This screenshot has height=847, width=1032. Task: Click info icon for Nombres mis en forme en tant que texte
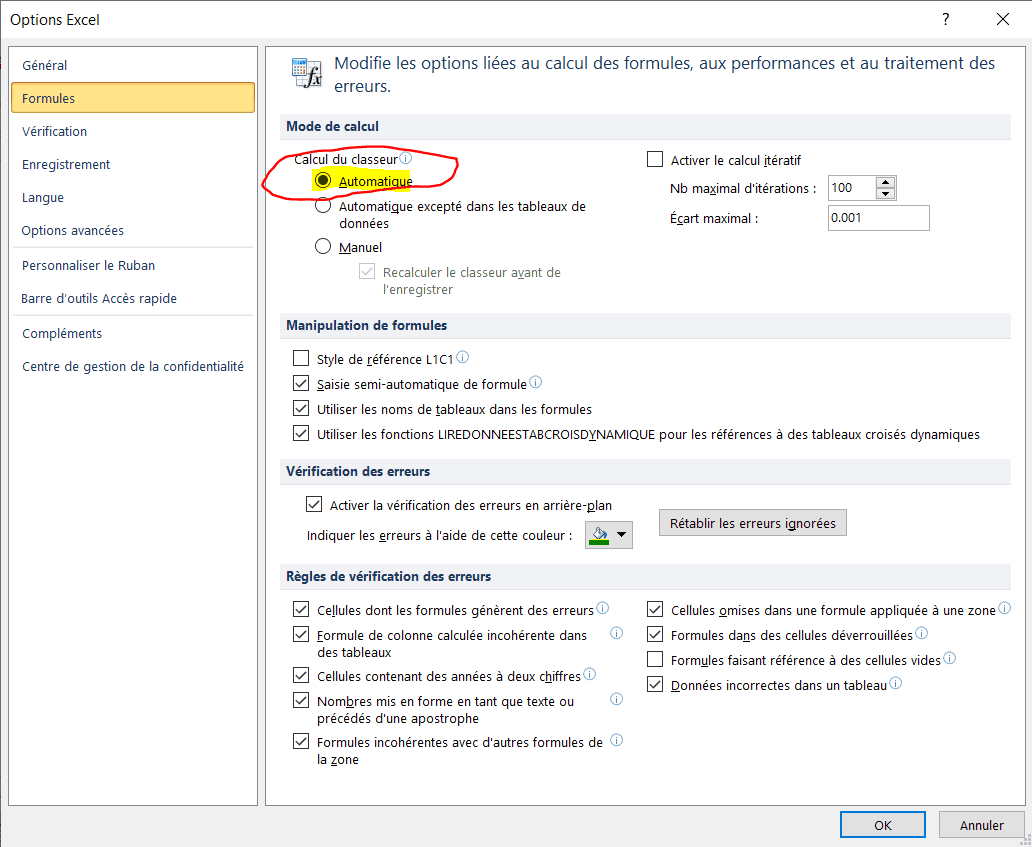[x=617, y=699]
